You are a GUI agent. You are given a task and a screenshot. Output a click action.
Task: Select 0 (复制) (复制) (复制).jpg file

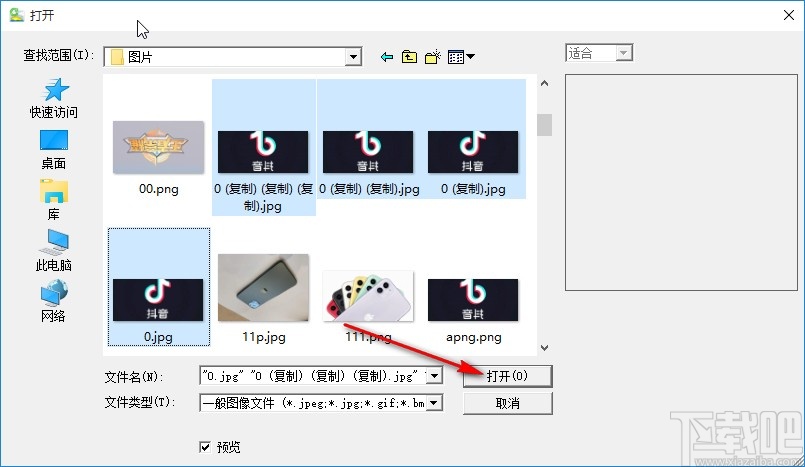click(x=263, y=147)
